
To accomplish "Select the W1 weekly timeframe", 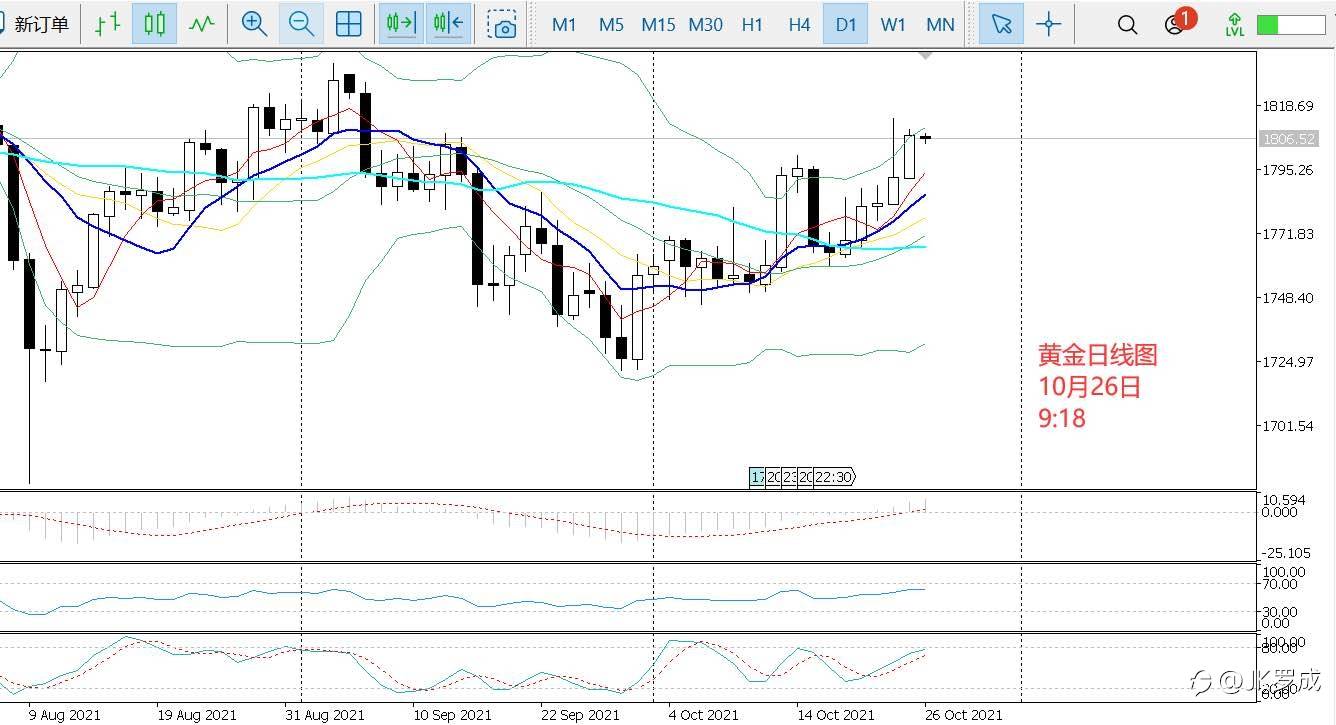I will tap(893, 25).
